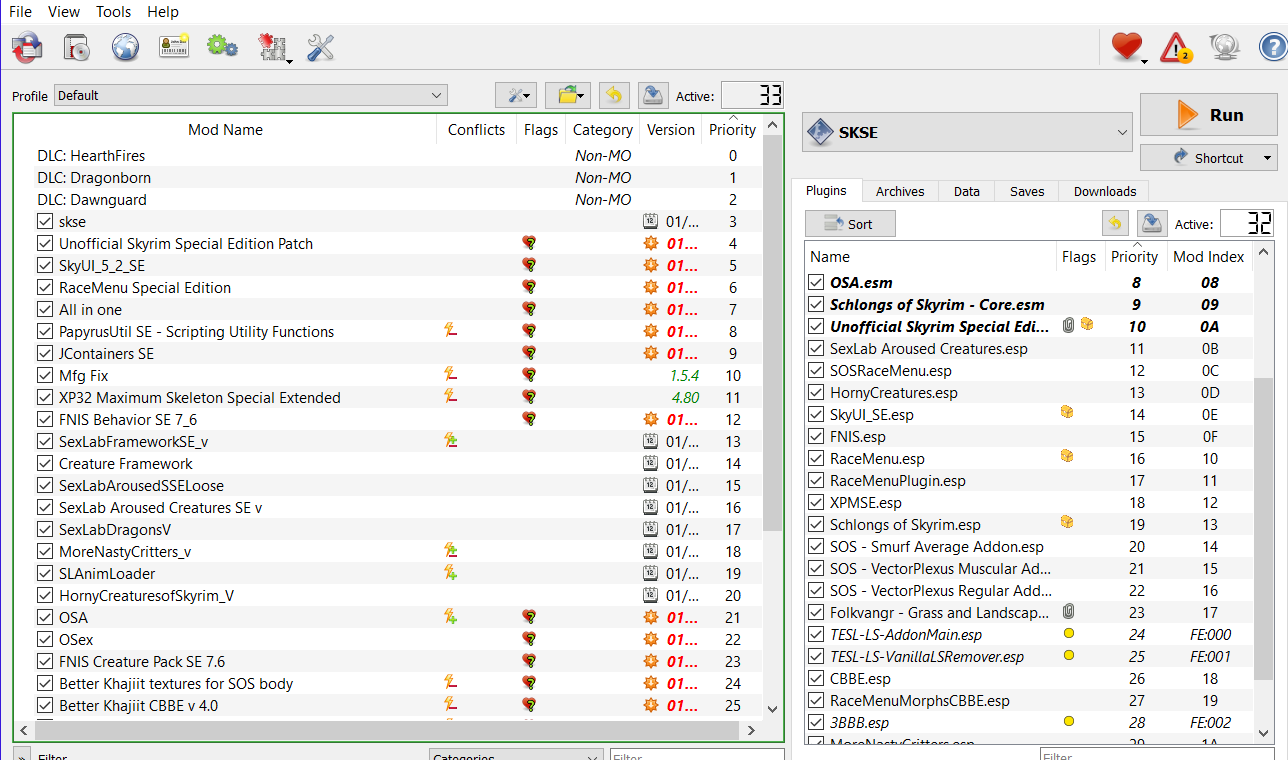Click the heart flag icon on OSex row

529,639
